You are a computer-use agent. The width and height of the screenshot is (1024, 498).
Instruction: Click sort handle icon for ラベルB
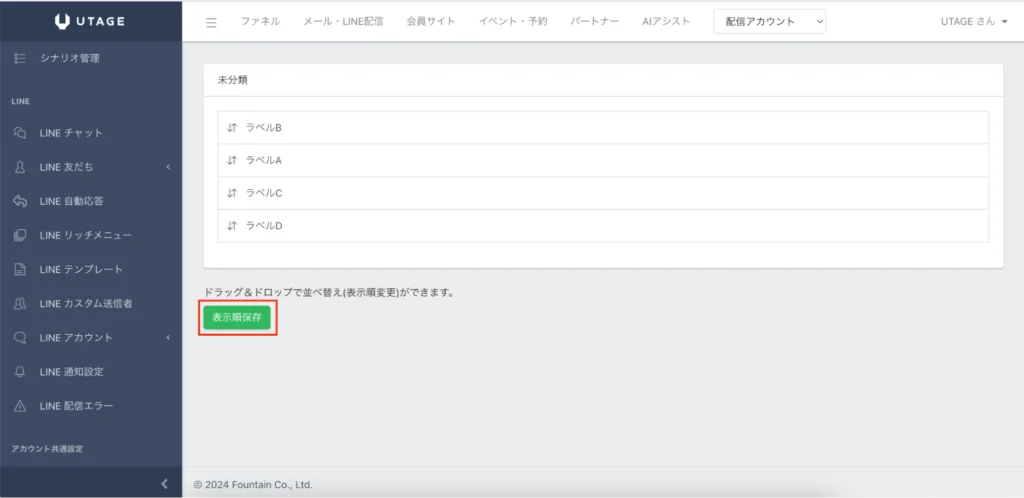[231, 128]
